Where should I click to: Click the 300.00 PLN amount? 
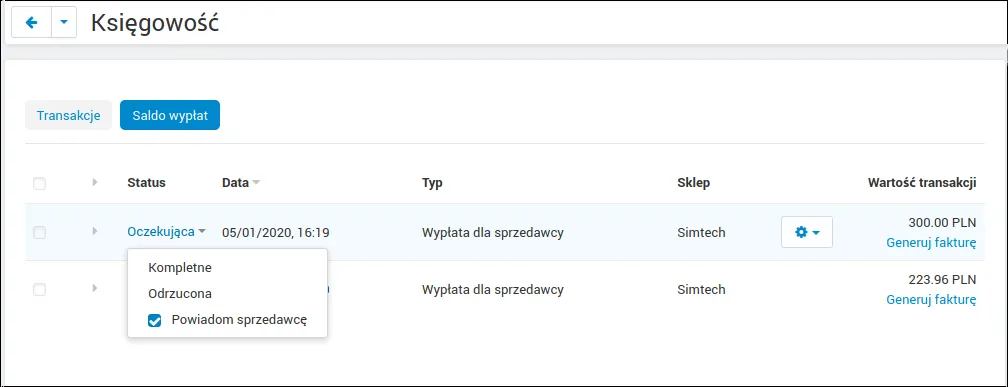click(942, 223)
